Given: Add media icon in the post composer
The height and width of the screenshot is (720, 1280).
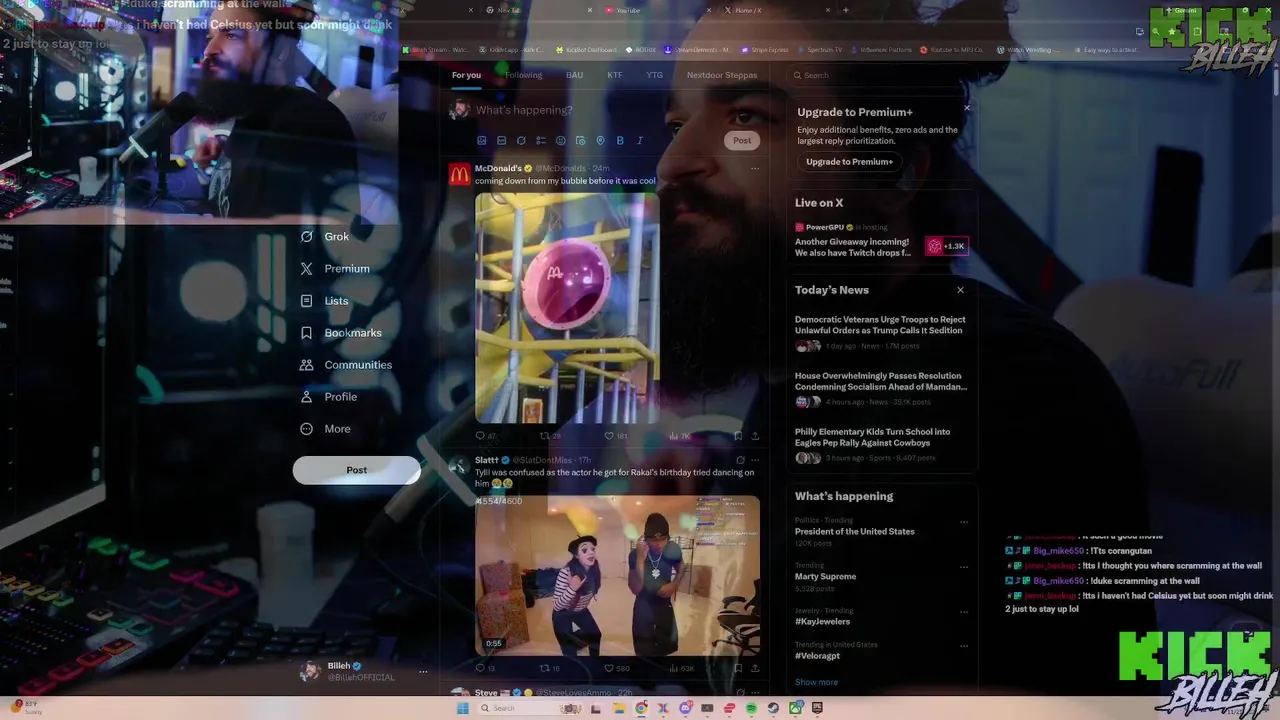Looking at the screenshot, I should (482, 141).
